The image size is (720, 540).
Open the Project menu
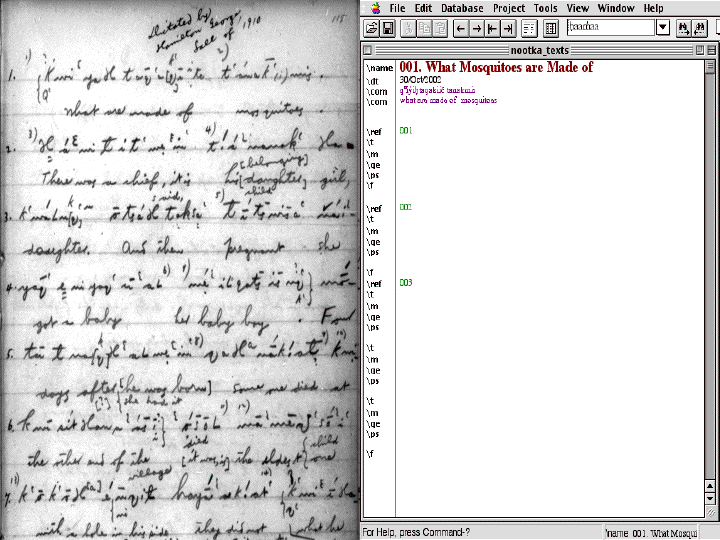tap(509, 8)
